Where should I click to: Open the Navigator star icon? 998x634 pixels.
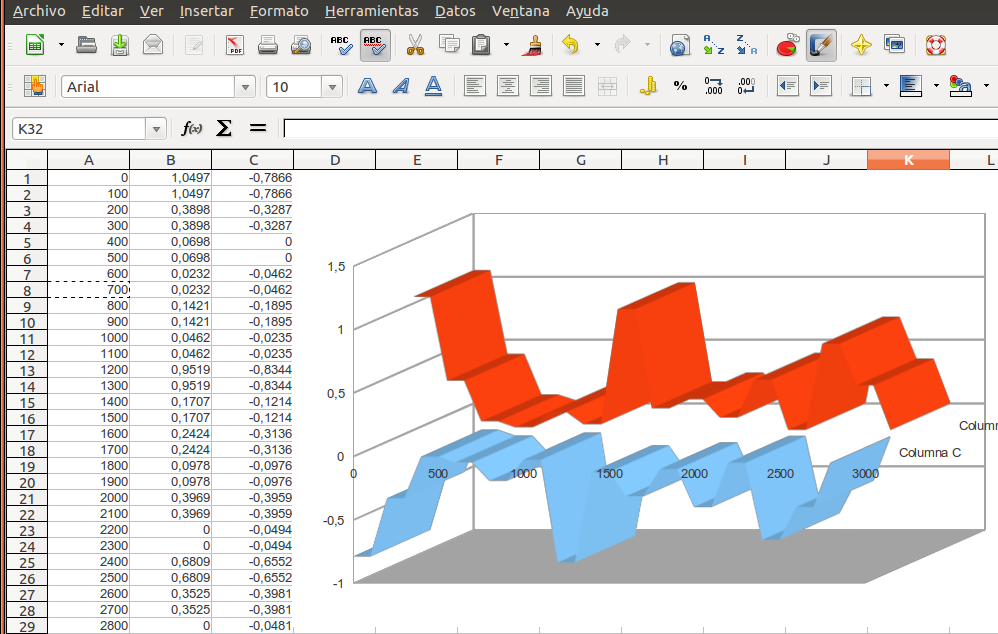point(861,45)
